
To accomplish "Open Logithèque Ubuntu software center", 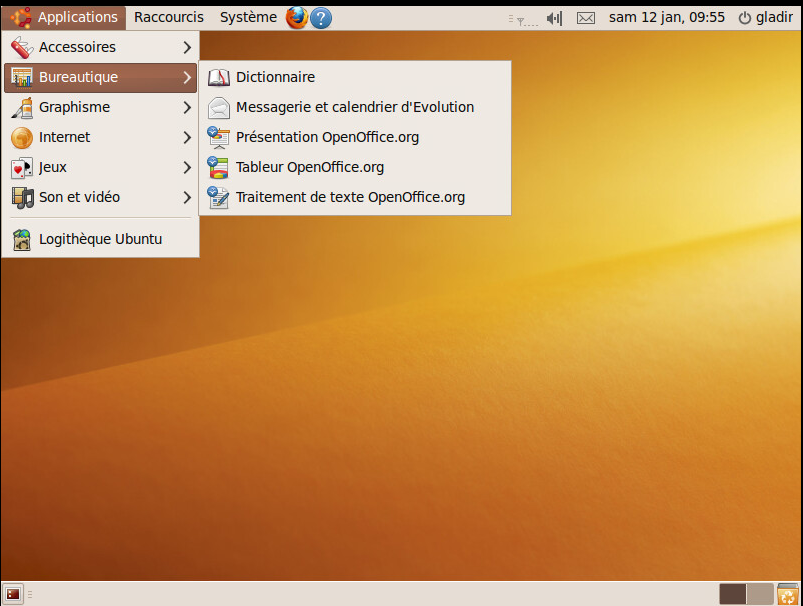I will tap(100, 239).
